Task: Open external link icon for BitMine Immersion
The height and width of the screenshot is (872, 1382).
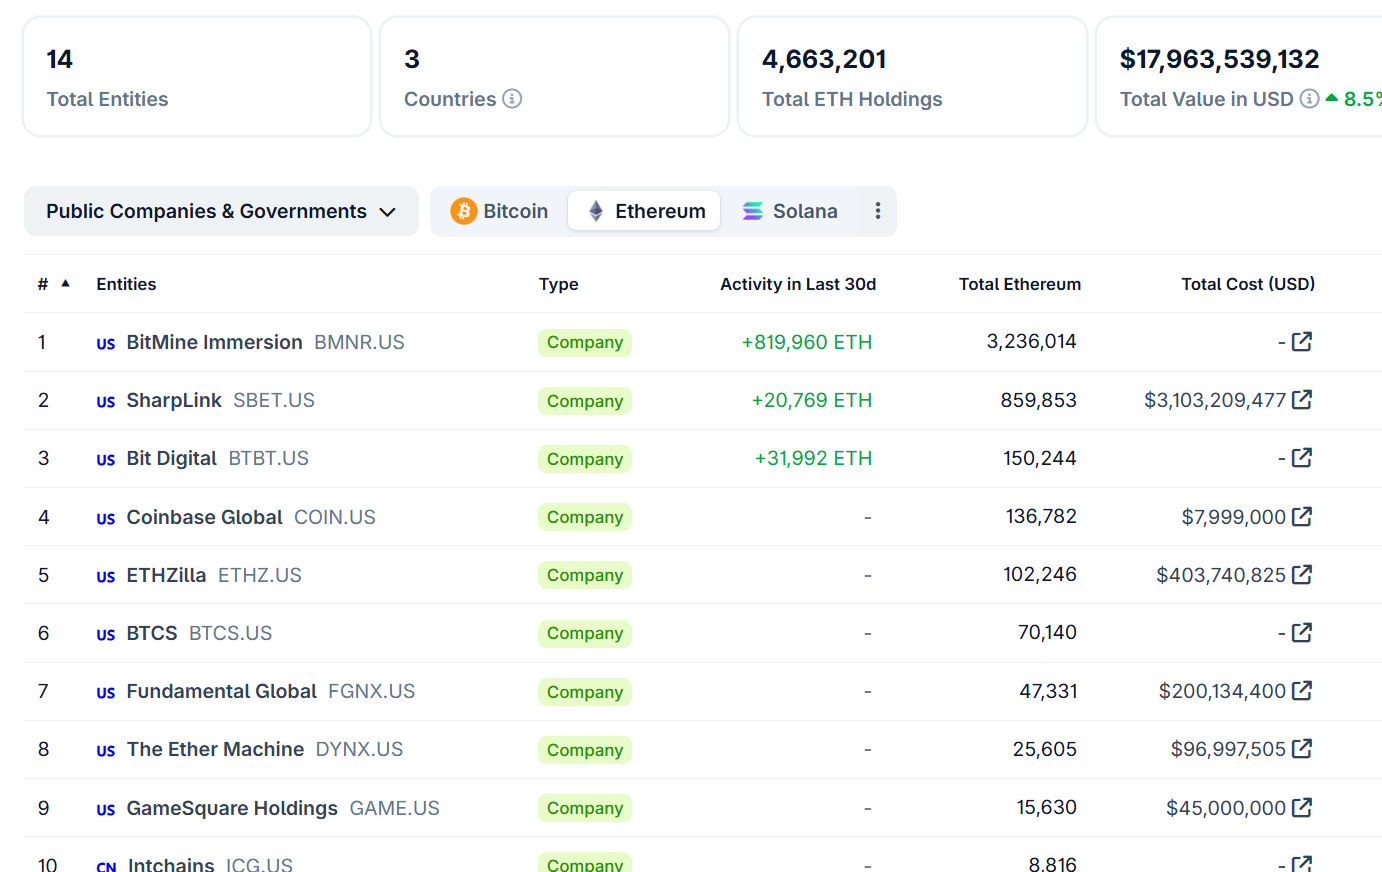Action: click(1301, 342)
